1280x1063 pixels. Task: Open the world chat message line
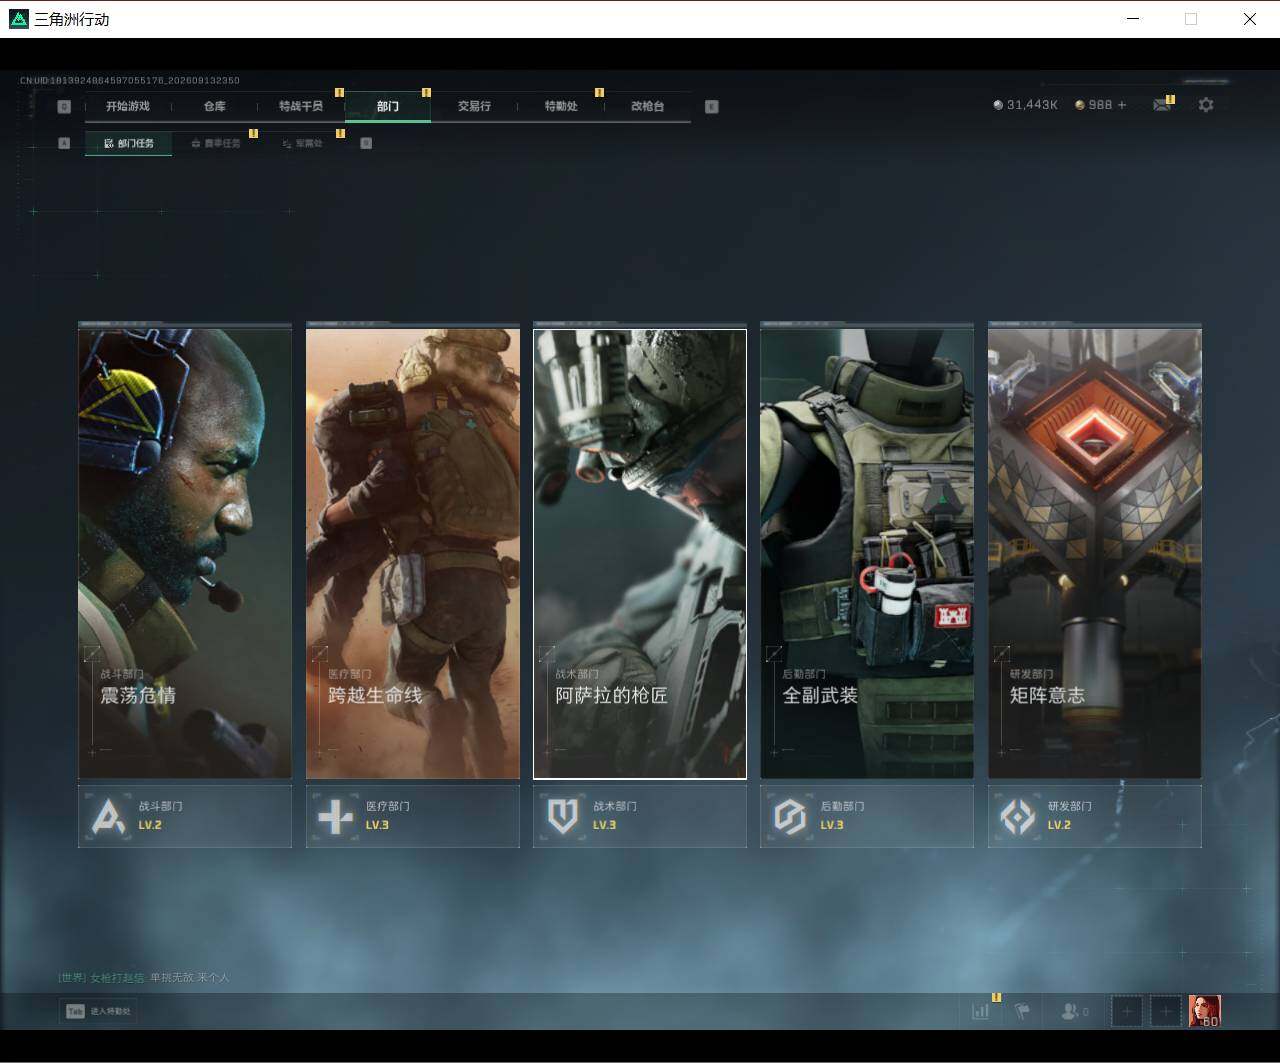tap(144, 977)
